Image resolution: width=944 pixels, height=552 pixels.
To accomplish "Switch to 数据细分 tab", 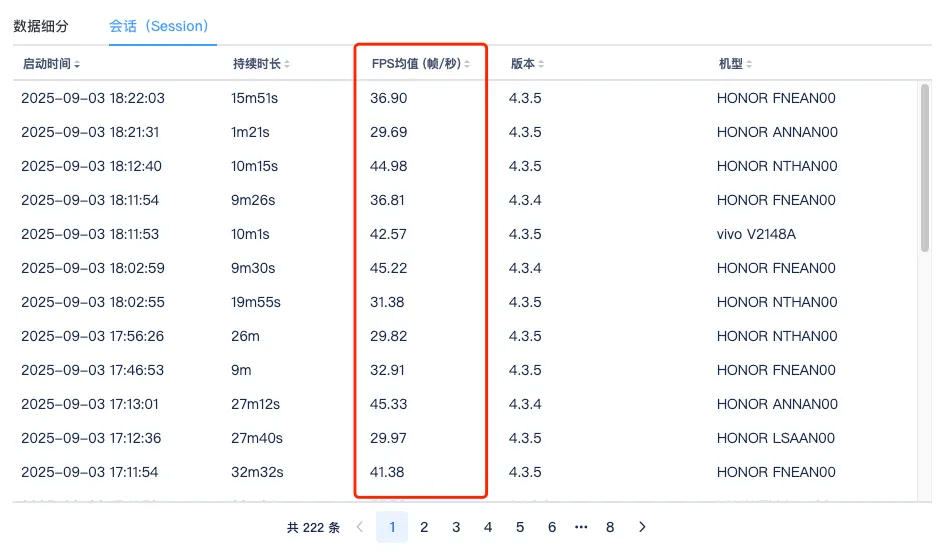I will click(x=41, y=26).
